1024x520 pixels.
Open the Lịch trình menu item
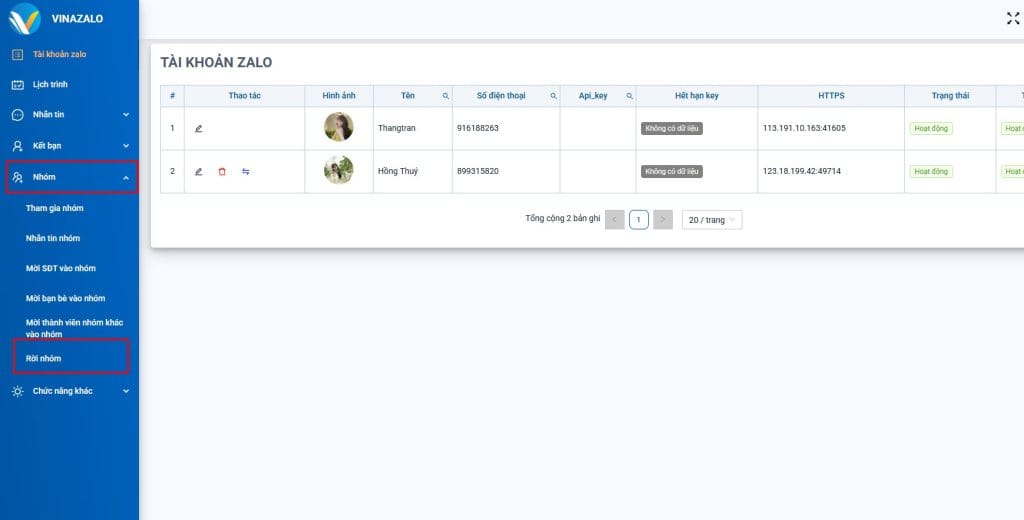coord(50,85)
